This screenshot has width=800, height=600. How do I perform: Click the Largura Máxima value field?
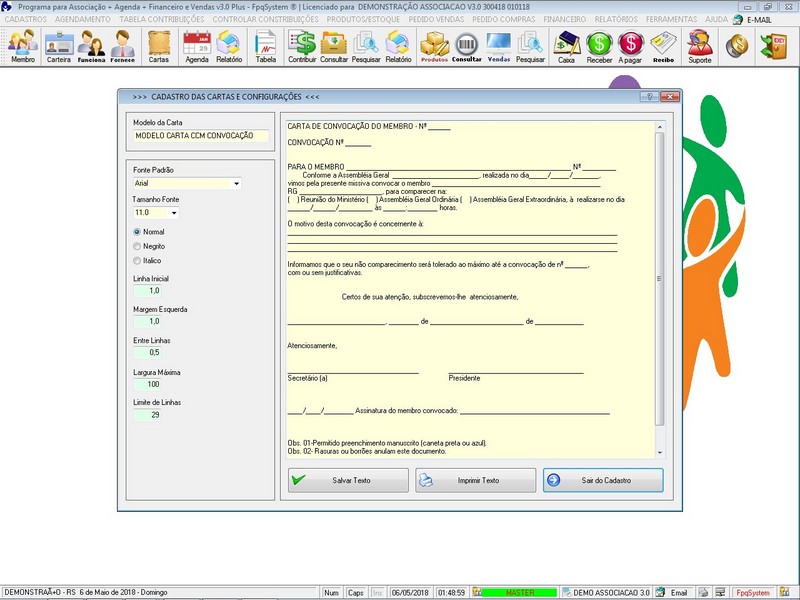(147, 384)
